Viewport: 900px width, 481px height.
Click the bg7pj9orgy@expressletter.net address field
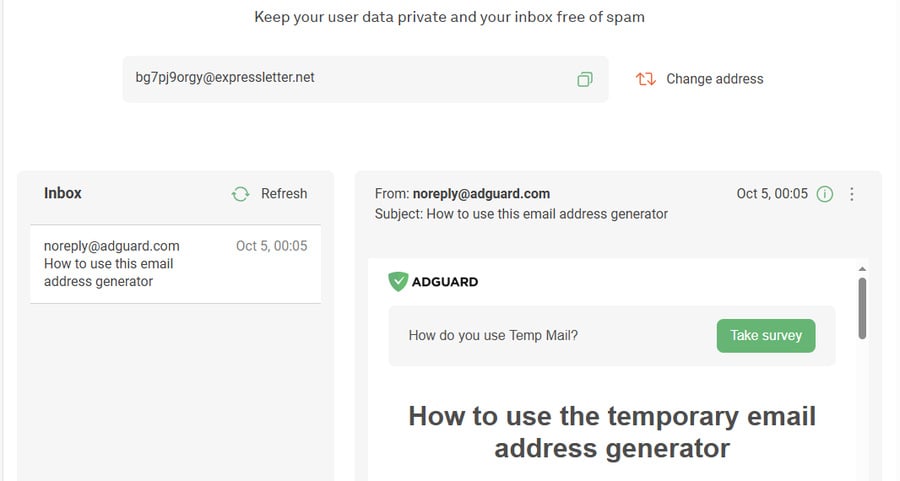(366, 79)
